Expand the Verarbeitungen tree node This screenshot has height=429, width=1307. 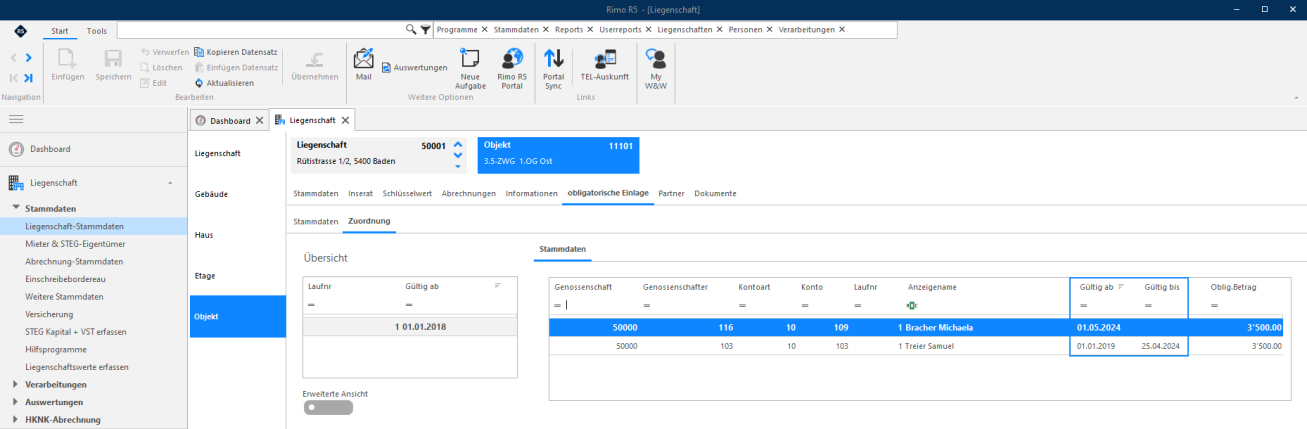click(x=15, y=384)
